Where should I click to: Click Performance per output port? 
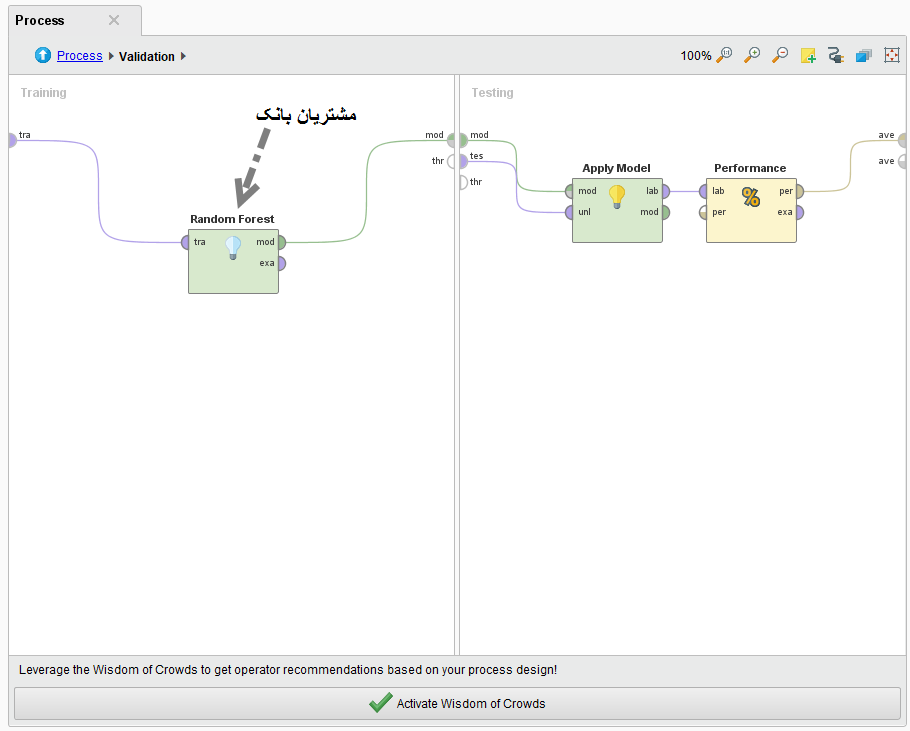[800, 191]
